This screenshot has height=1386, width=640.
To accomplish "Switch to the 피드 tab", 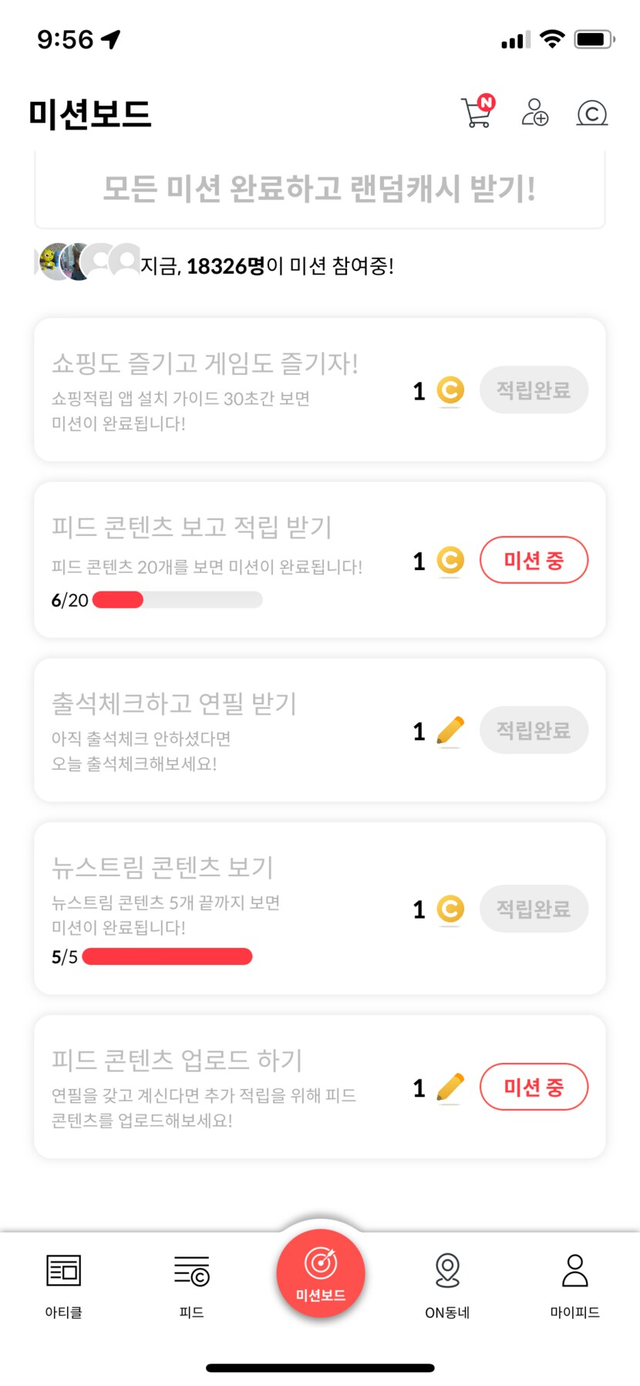I will (x=192, y=1283).
